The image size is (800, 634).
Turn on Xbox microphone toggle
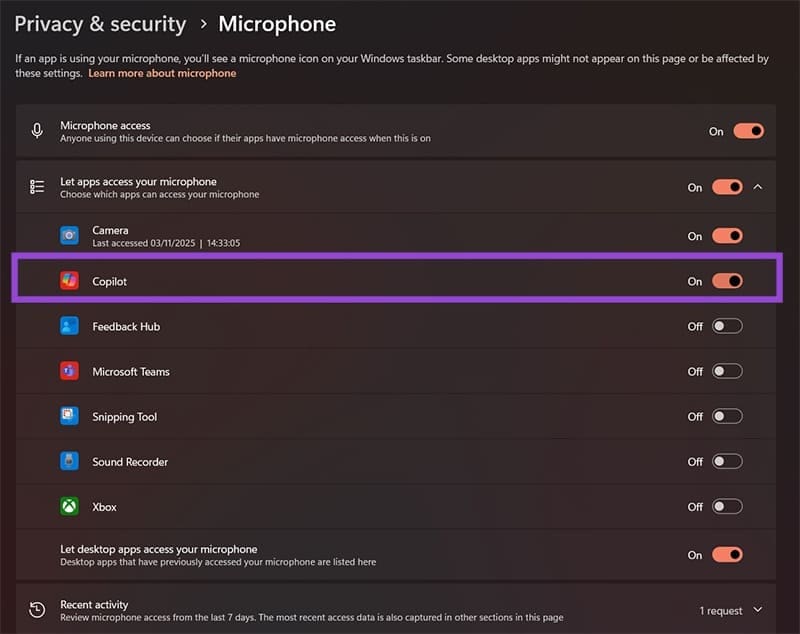tap(727, 507)
